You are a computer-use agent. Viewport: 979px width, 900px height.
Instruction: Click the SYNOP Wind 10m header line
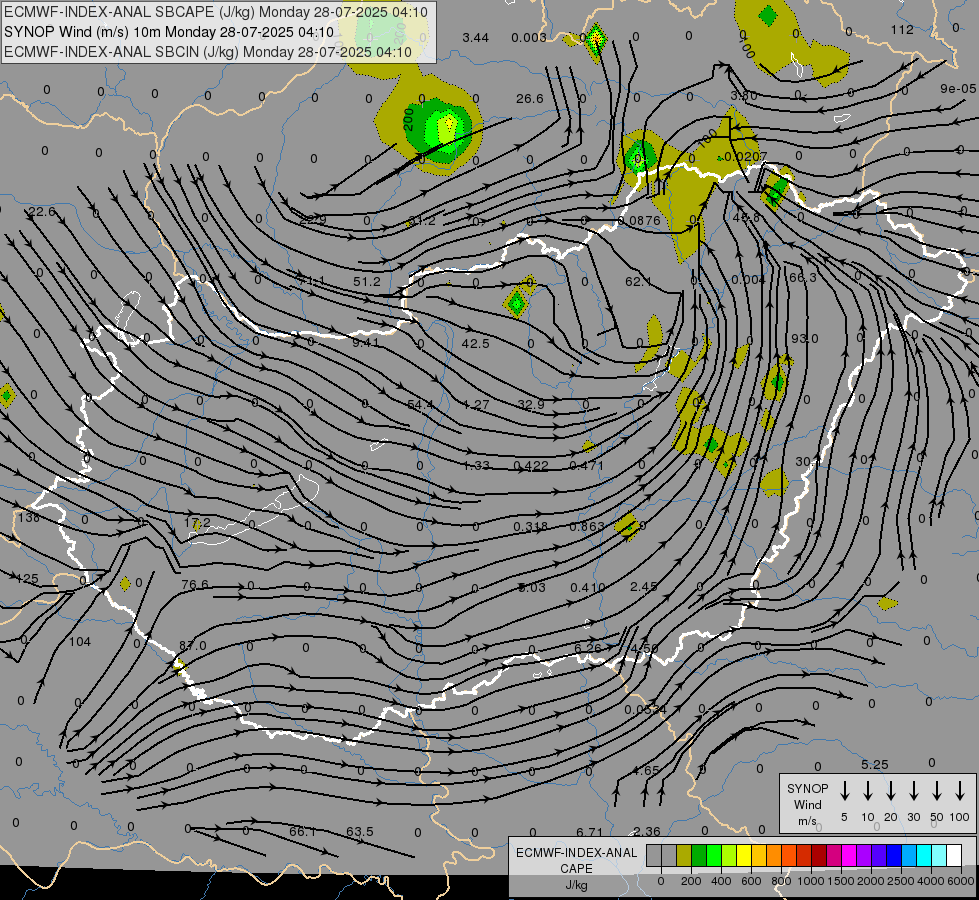[169, 32]
